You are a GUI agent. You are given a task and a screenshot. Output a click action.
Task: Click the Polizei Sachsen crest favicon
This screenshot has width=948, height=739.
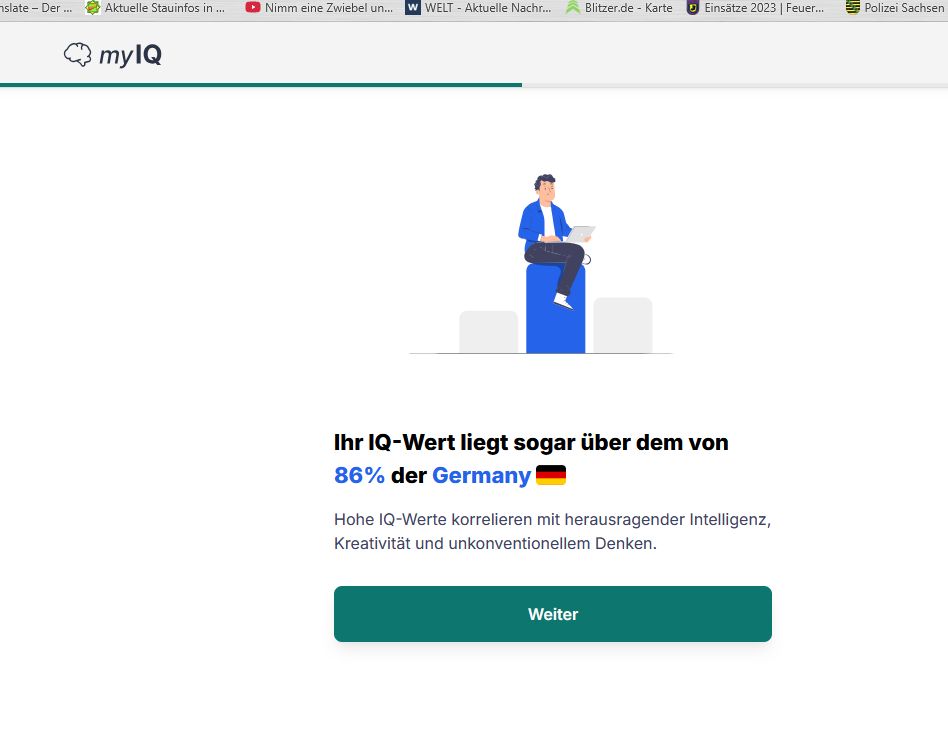853,8
